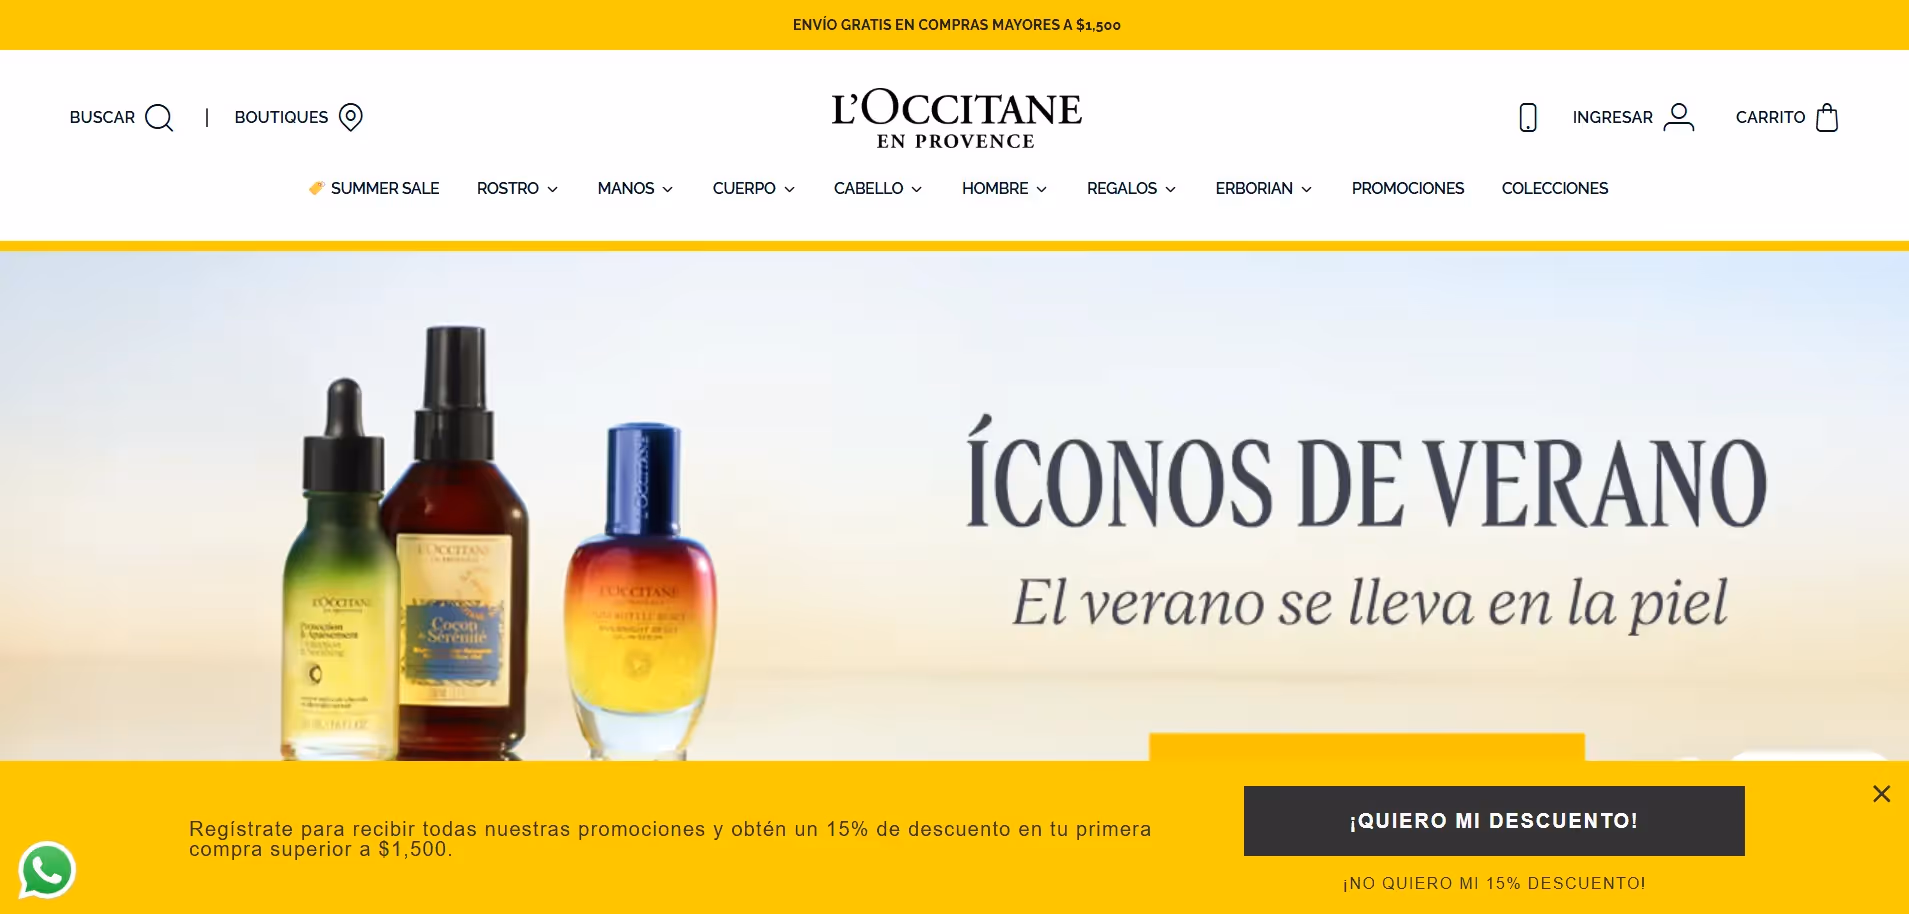The height and width of the screenshot is (914, 1909).
Task: Open the Colecciones menu item
Action: pyautogui.click(x=1554, y=188)
